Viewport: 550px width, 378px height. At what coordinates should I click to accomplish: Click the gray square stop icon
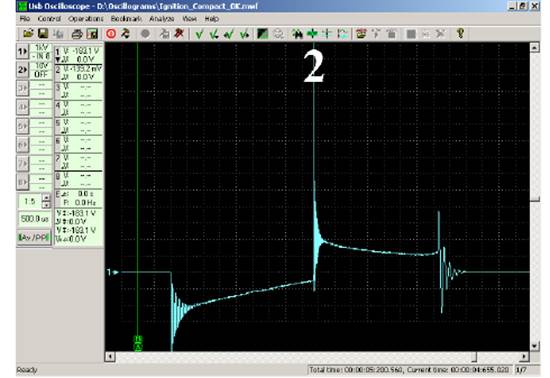411,34
